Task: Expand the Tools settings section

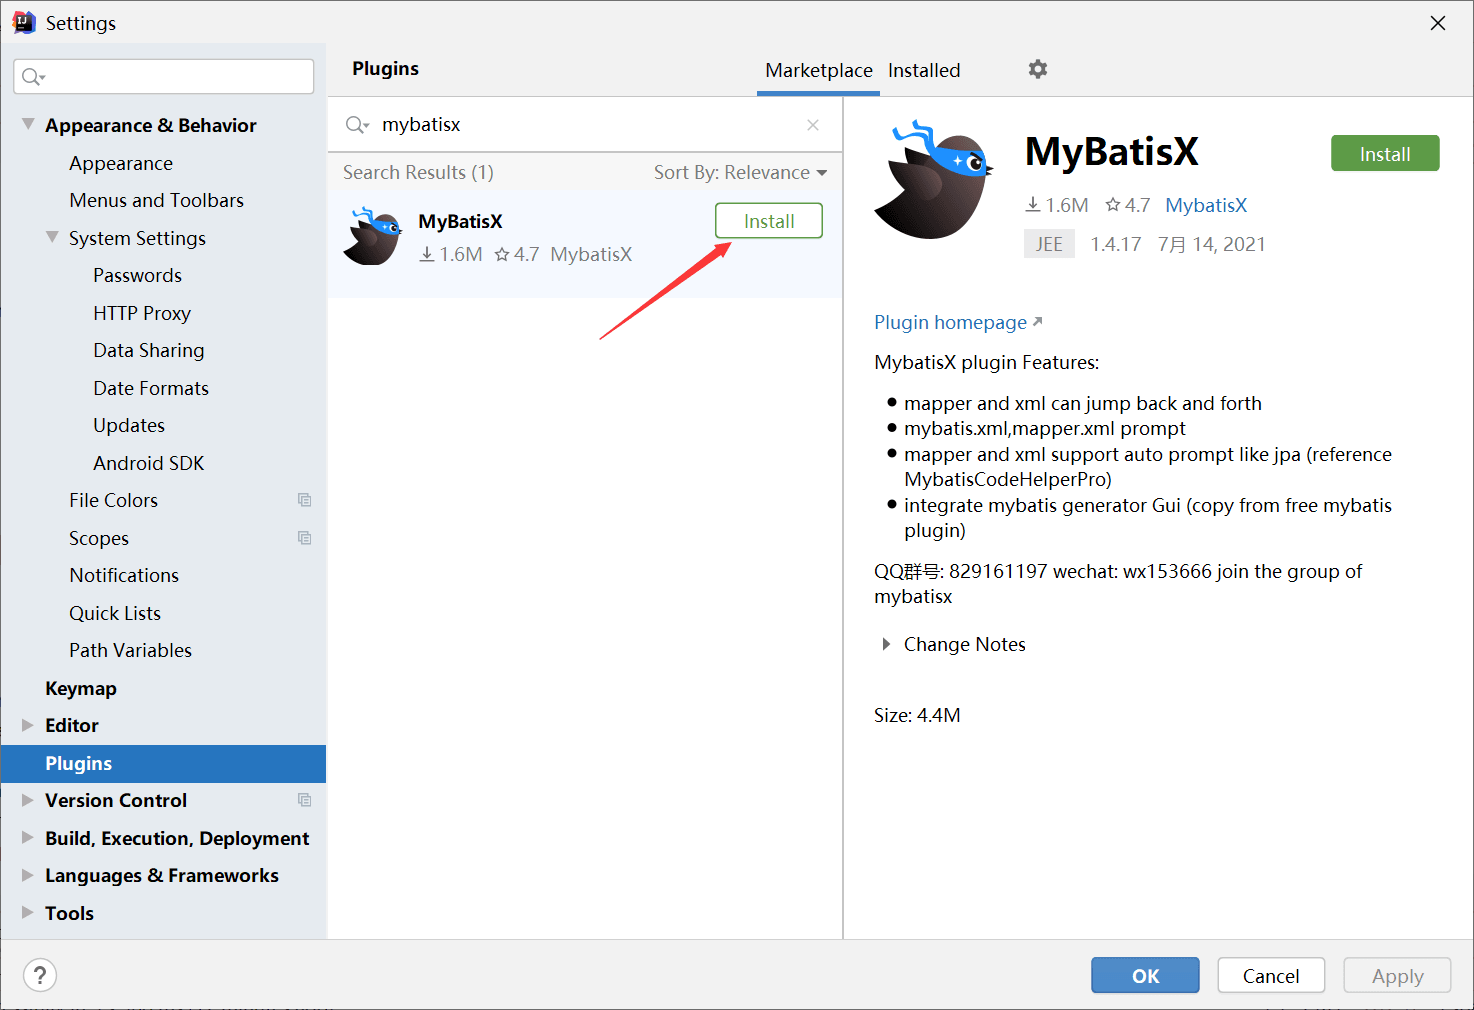Action: (x=28, y=913)
